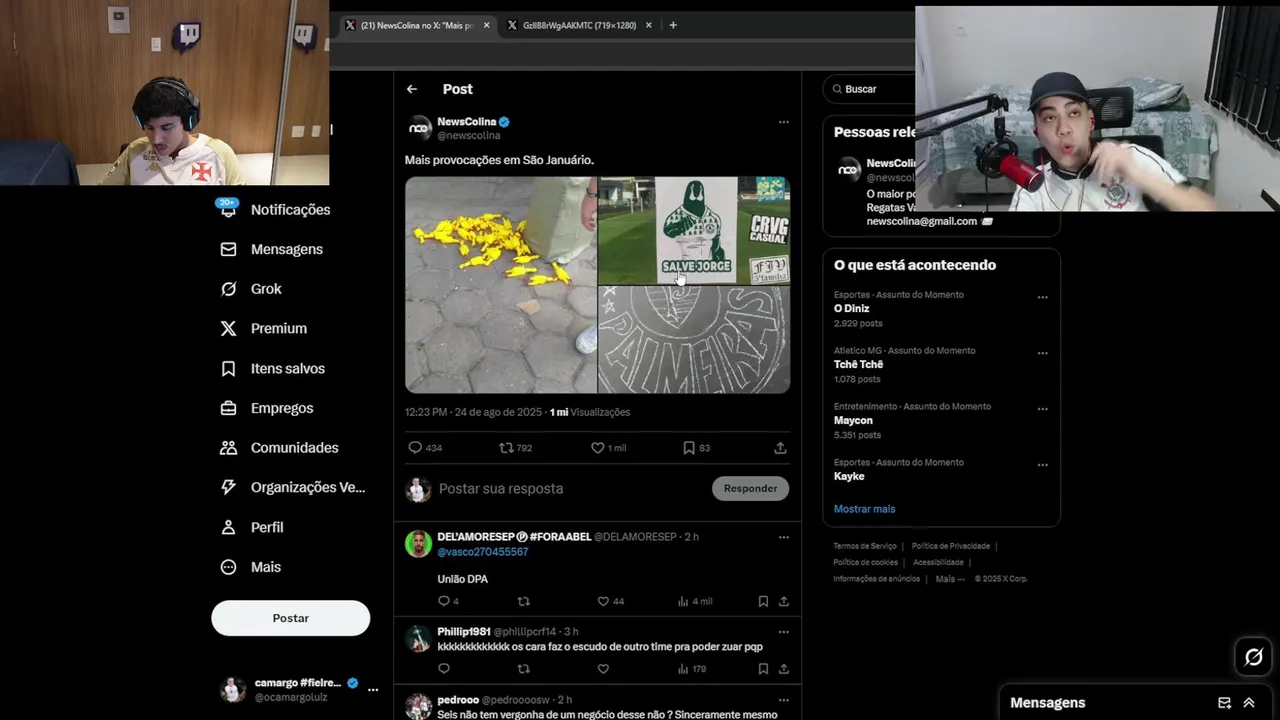Open more options on NewsColina post
The width and height of the screenshot is (1280, 720).
[x=783, y=122]
